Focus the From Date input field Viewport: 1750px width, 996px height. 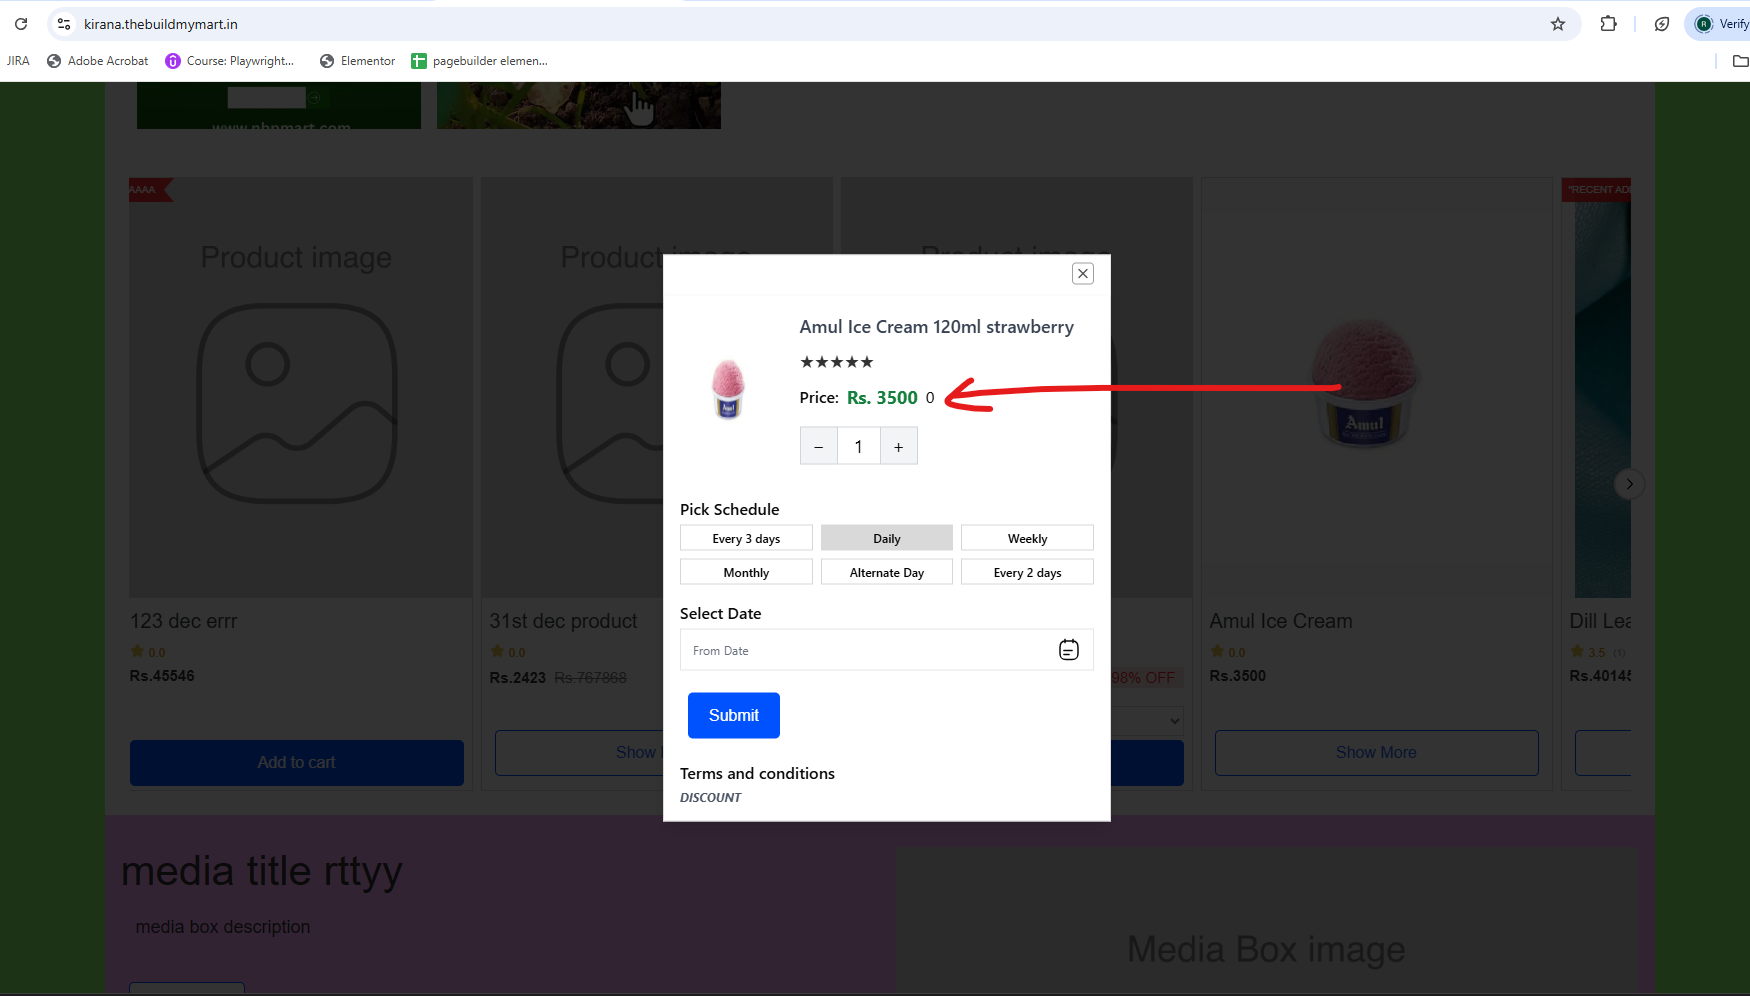click(x=866, y=650)
